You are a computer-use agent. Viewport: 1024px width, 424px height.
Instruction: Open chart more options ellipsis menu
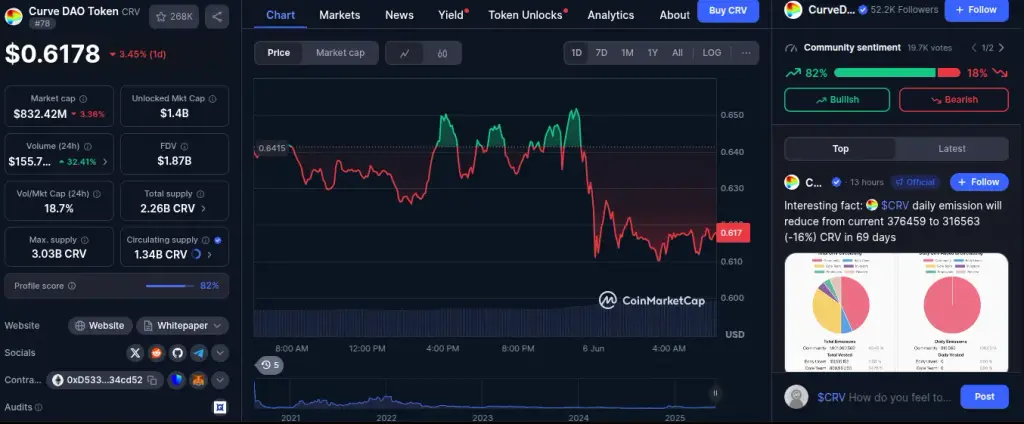[x=746, y=53]
